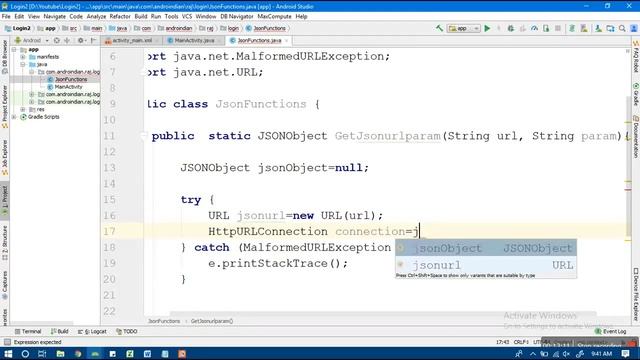The height and width of the screenshot is (360, 640).
Task: Collapse the app module tree node
Action: [x=14, y=49]
